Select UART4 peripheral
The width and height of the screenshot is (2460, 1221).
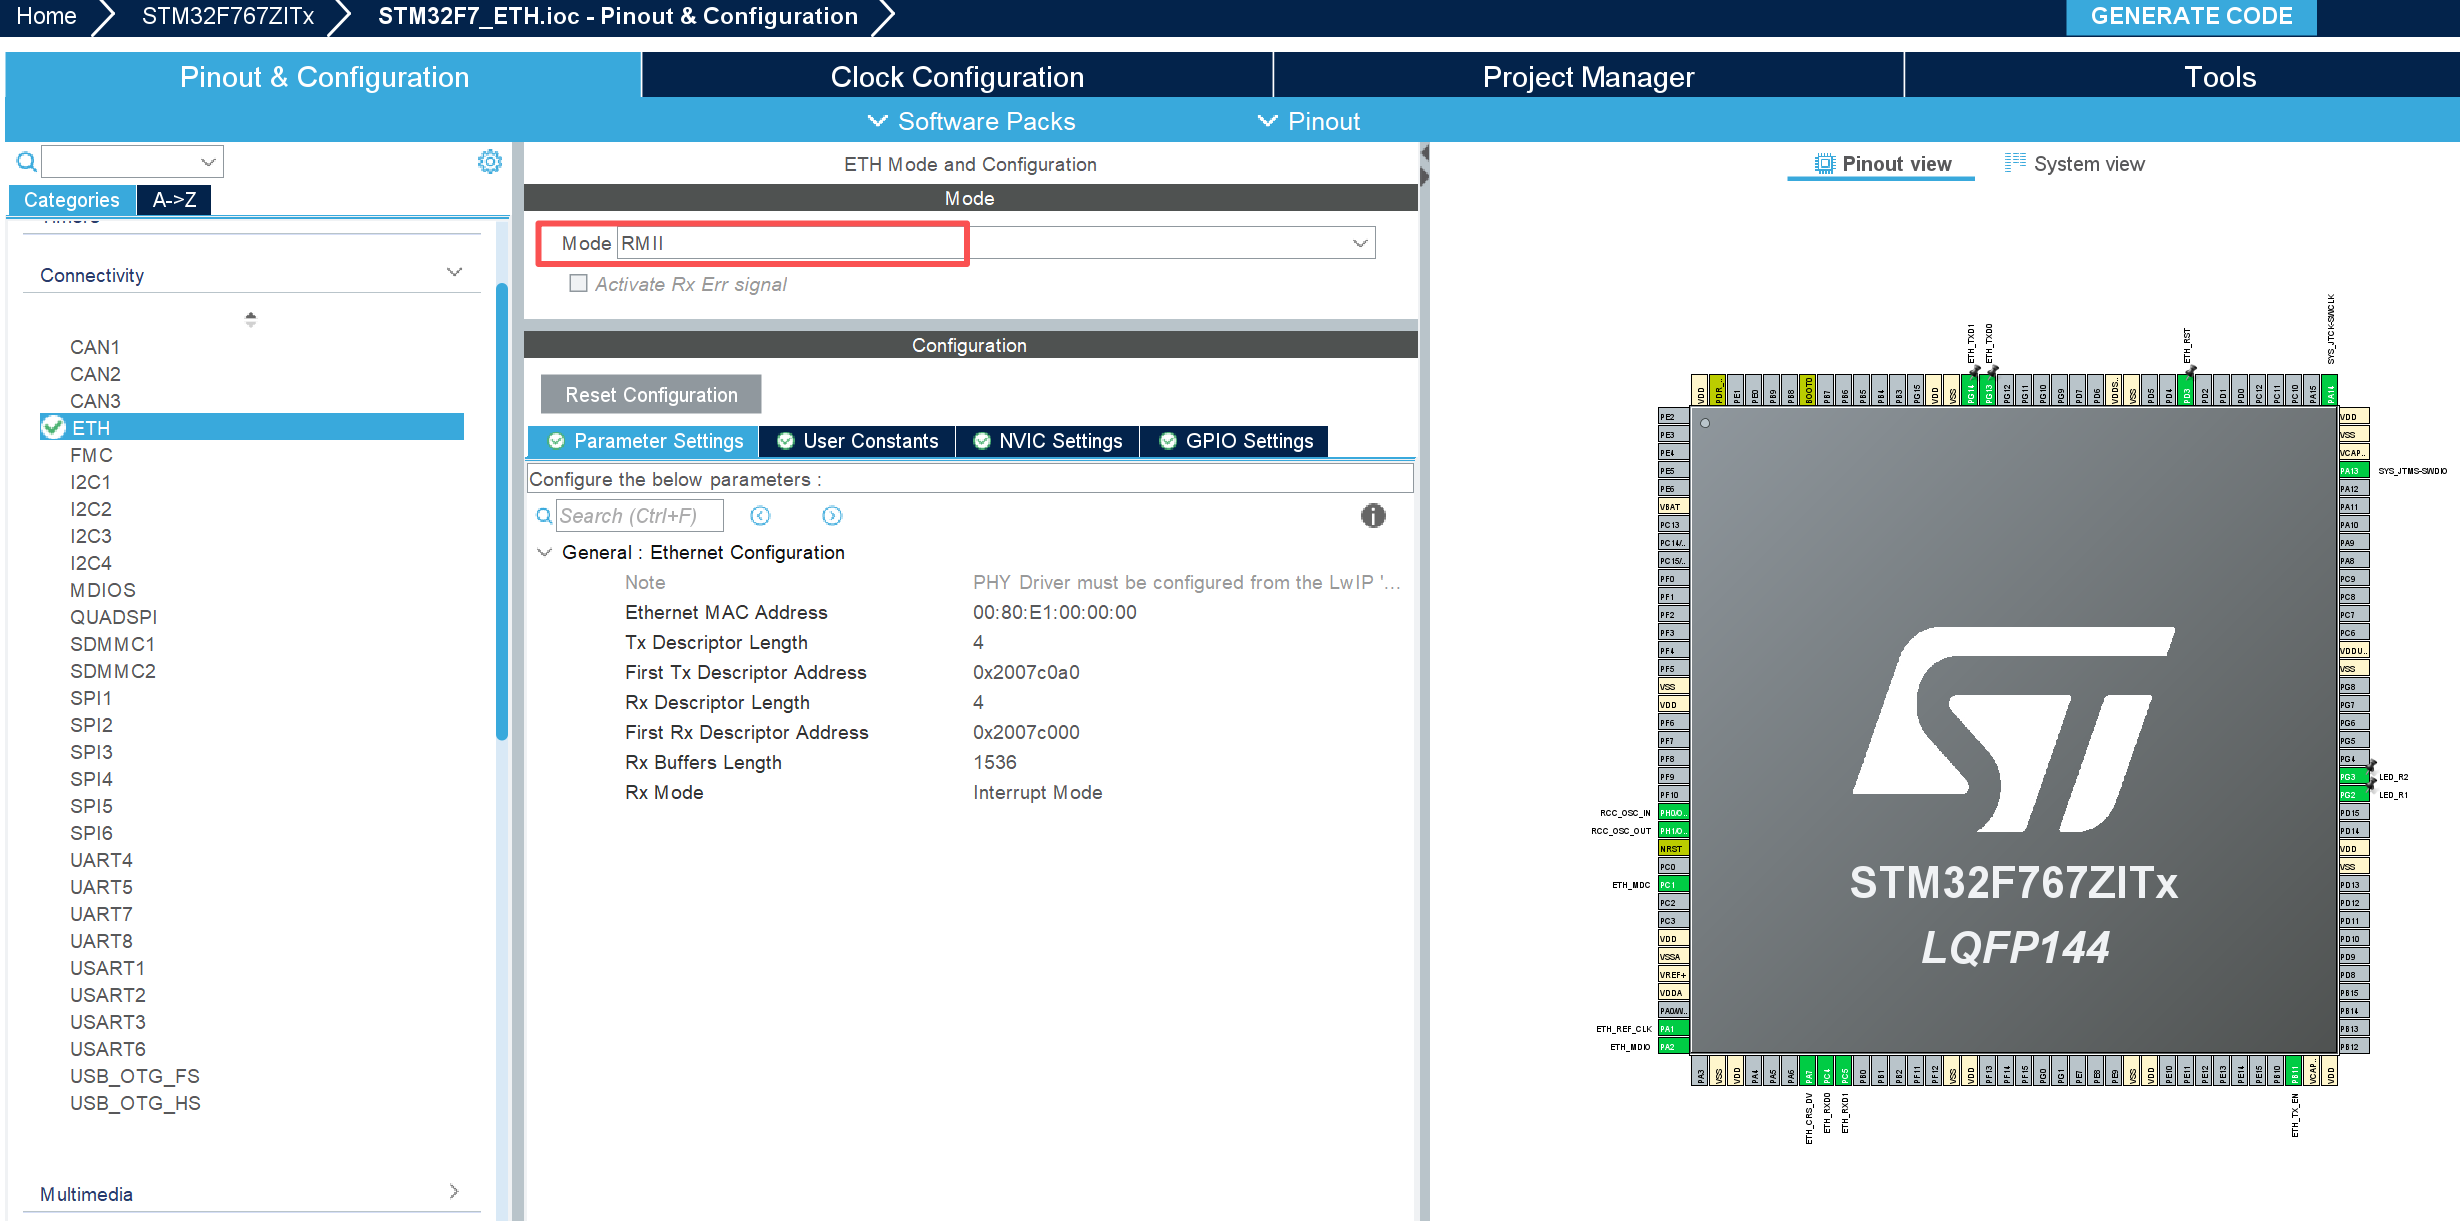[x=101, y=860]
